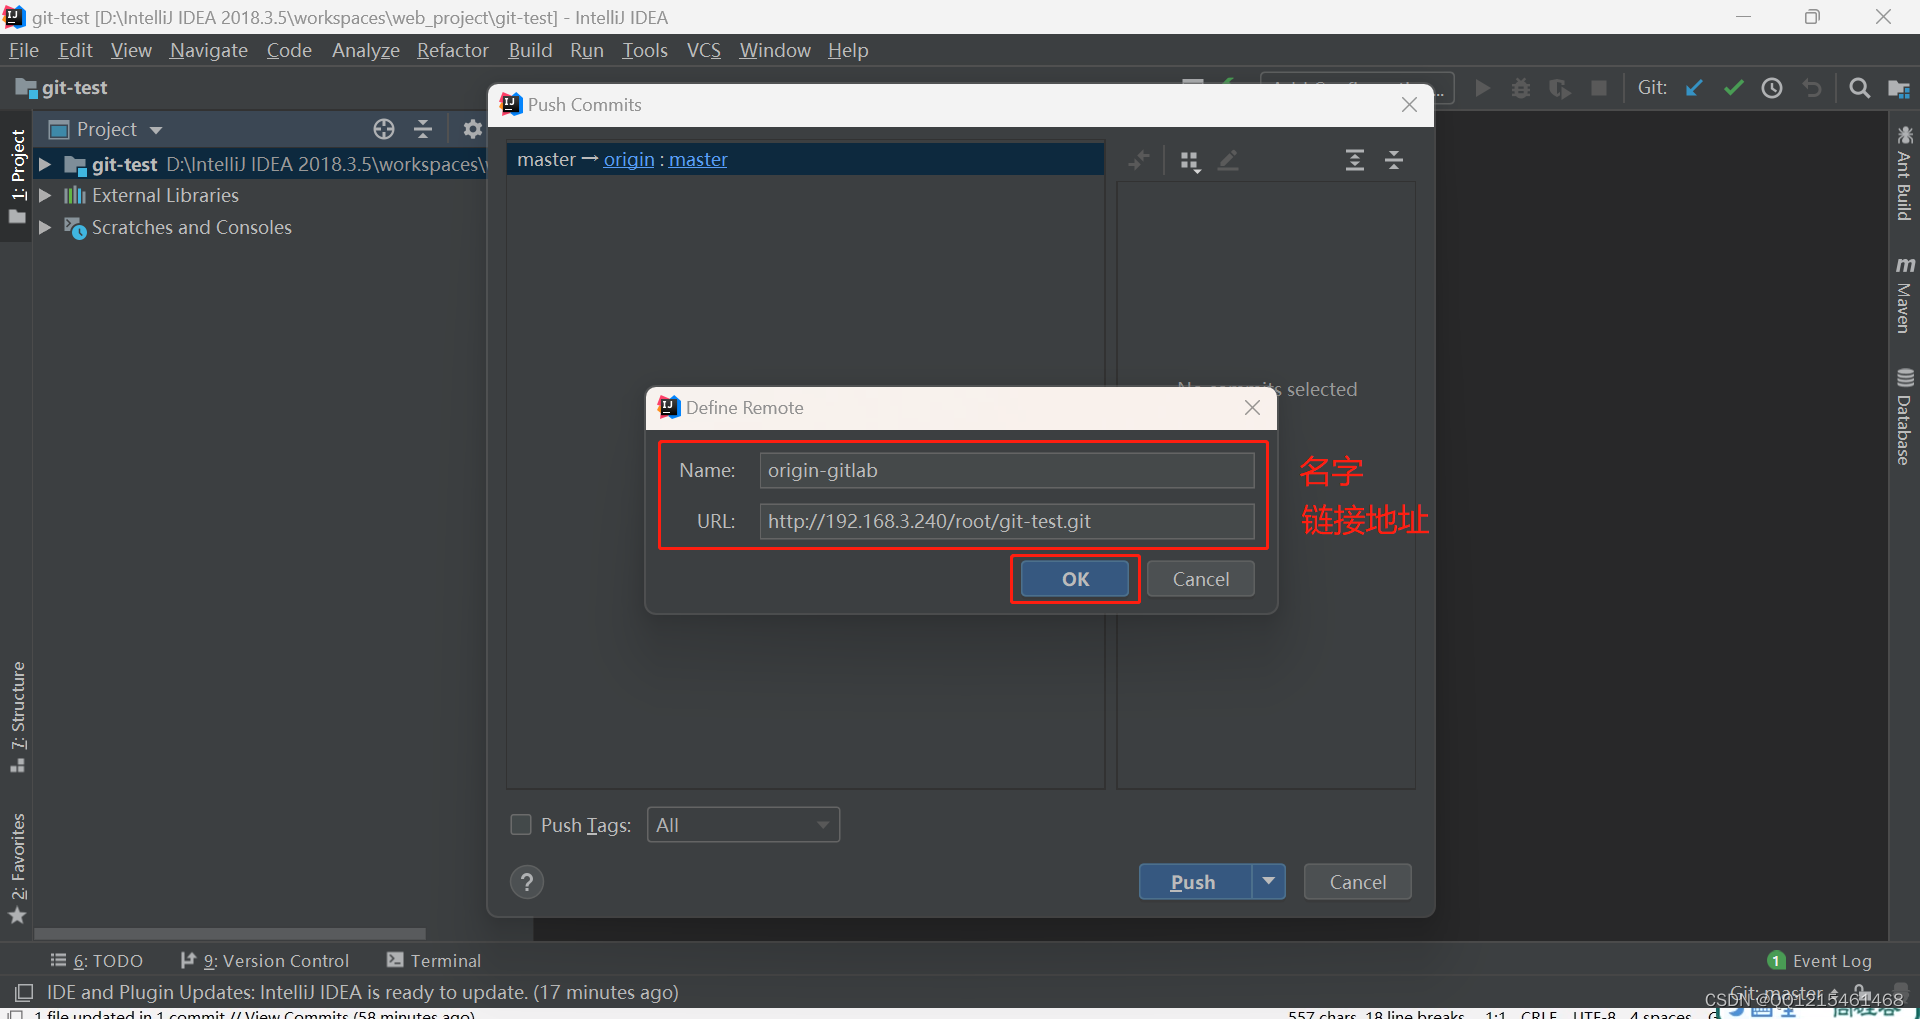Click the Project panel settings gear

point(472,129)
